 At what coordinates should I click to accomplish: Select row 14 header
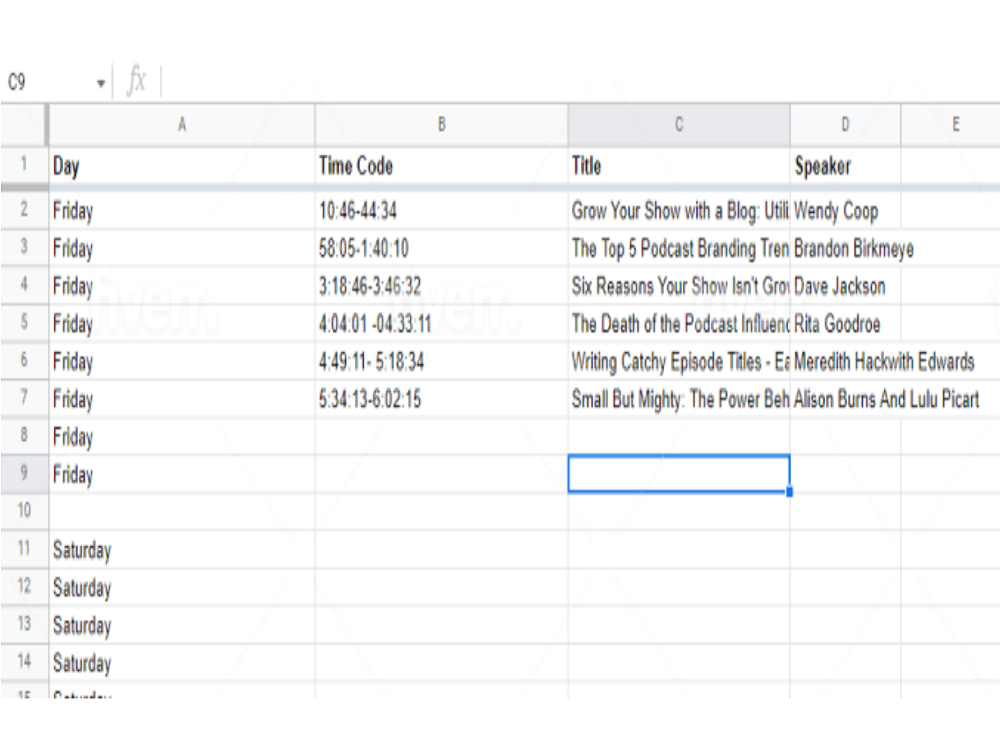24,662
